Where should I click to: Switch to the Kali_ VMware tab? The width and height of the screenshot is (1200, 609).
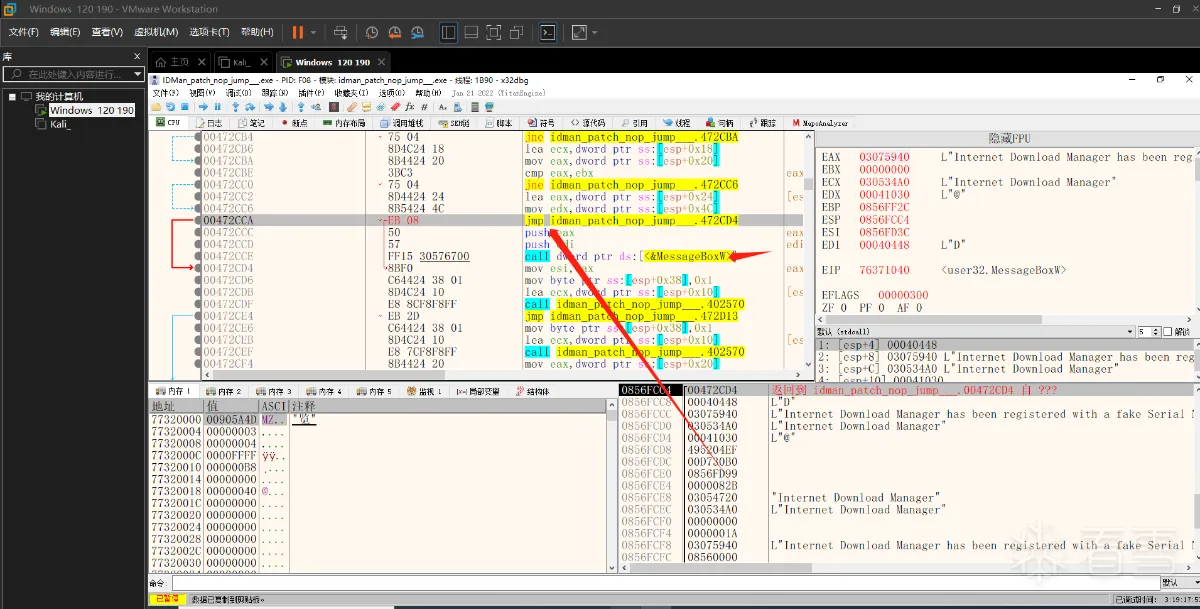(x=242, y=62)
